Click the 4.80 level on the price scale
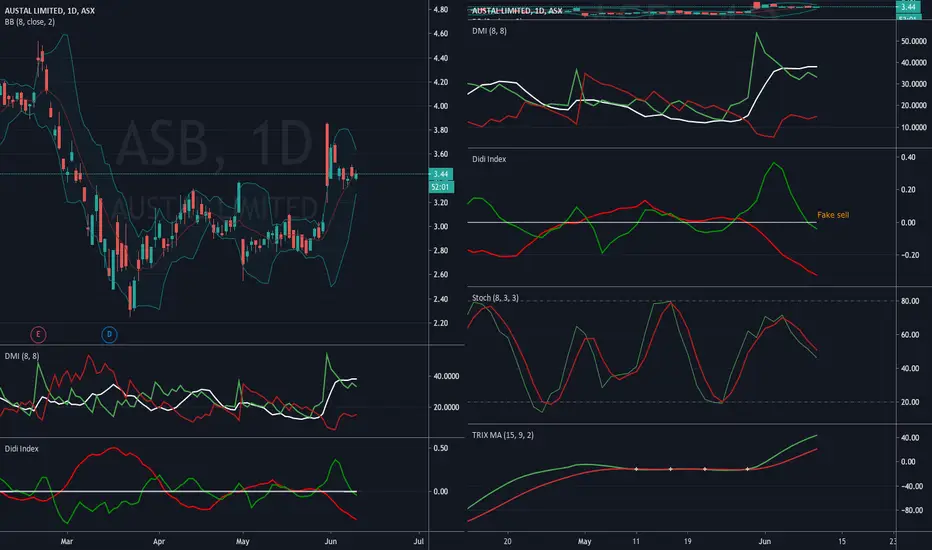Screen dimensions: 932x550 [440, 10]
